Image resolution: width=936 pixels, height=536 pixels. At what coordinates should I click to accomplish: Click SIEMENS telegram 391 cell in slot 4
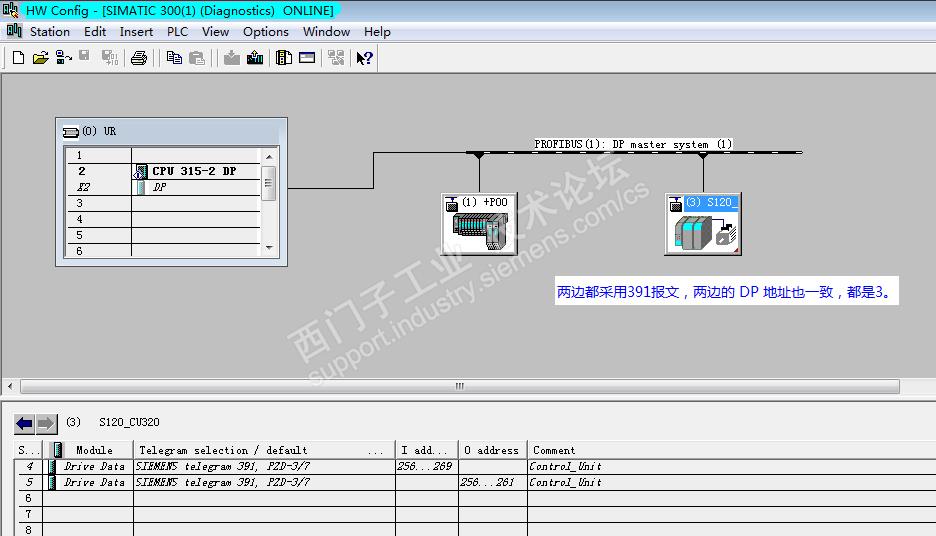(264, 466)
